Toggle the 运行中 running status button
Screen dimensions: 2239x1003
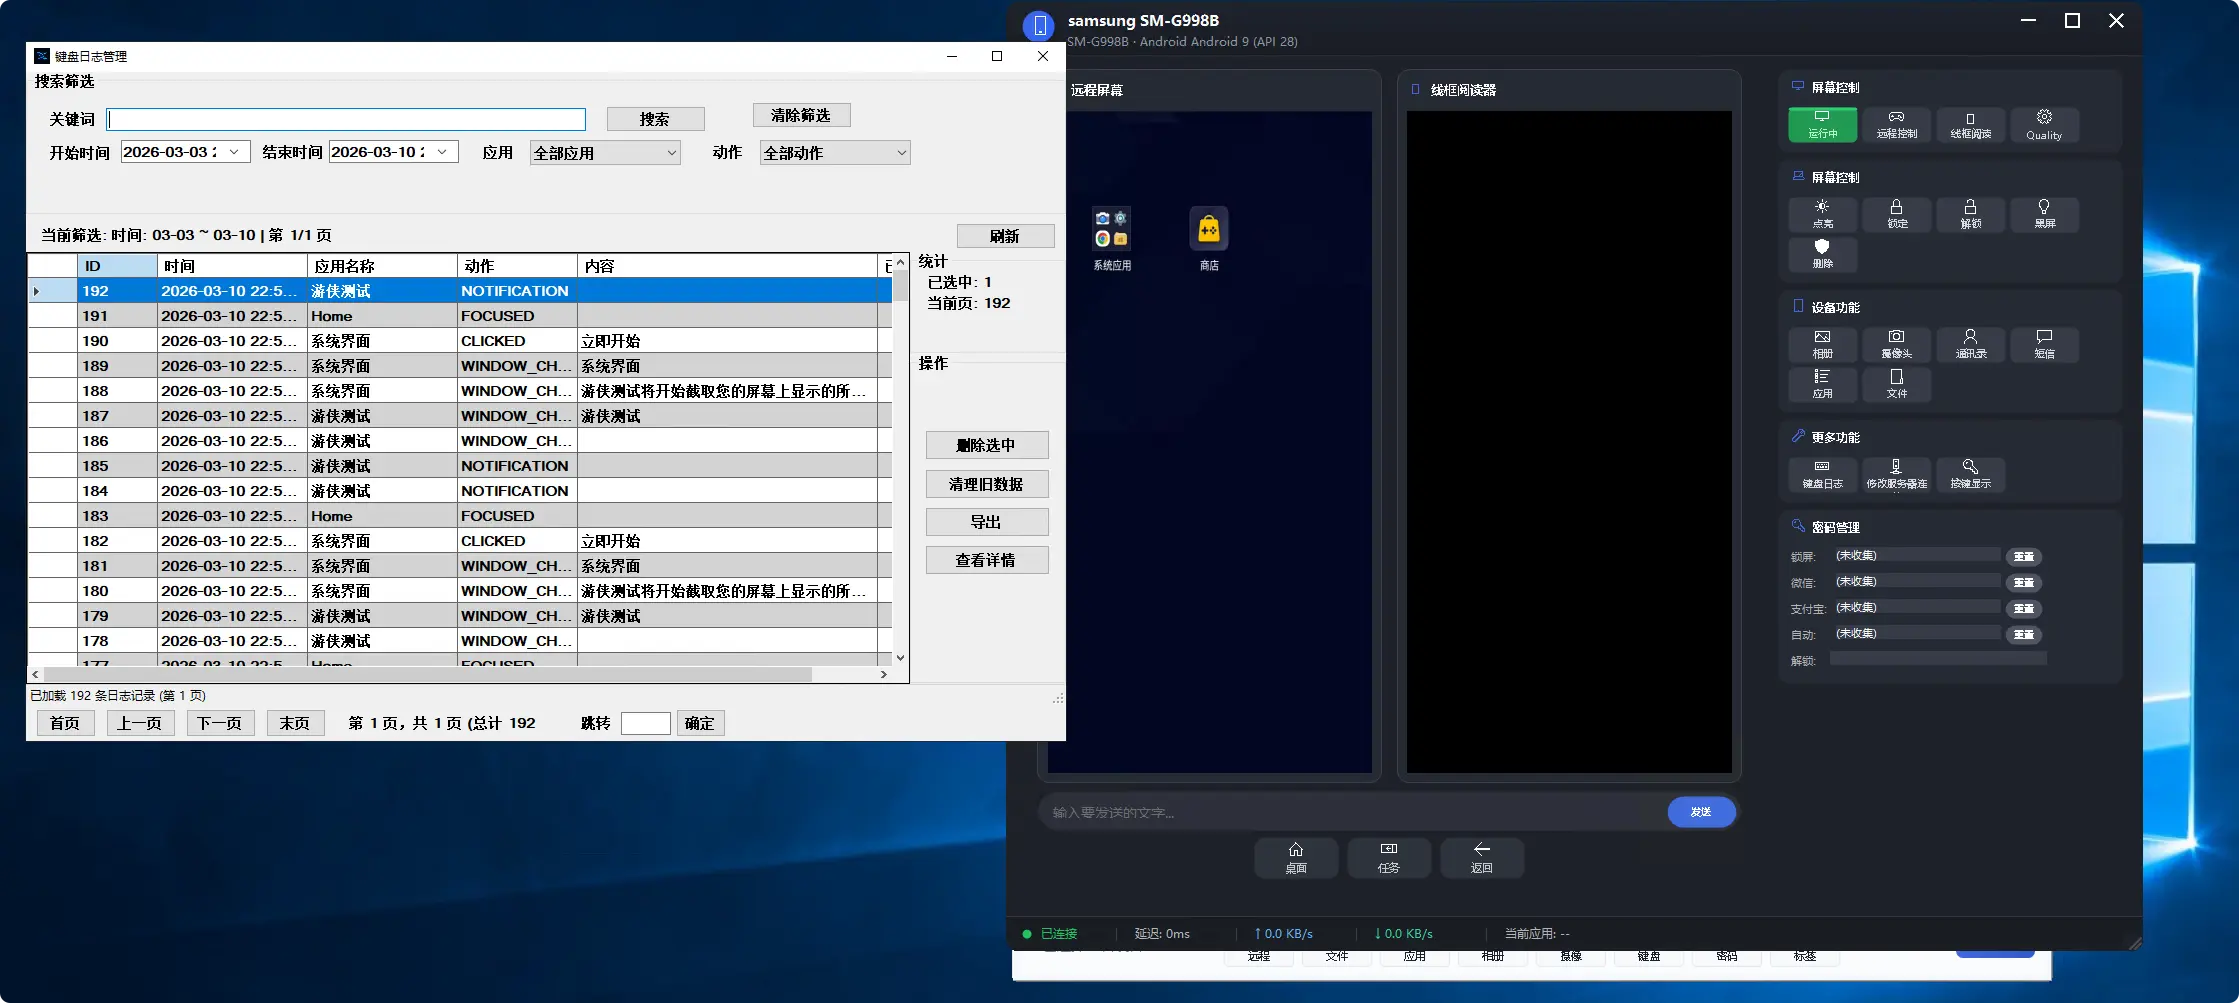tap(1822, 125)
